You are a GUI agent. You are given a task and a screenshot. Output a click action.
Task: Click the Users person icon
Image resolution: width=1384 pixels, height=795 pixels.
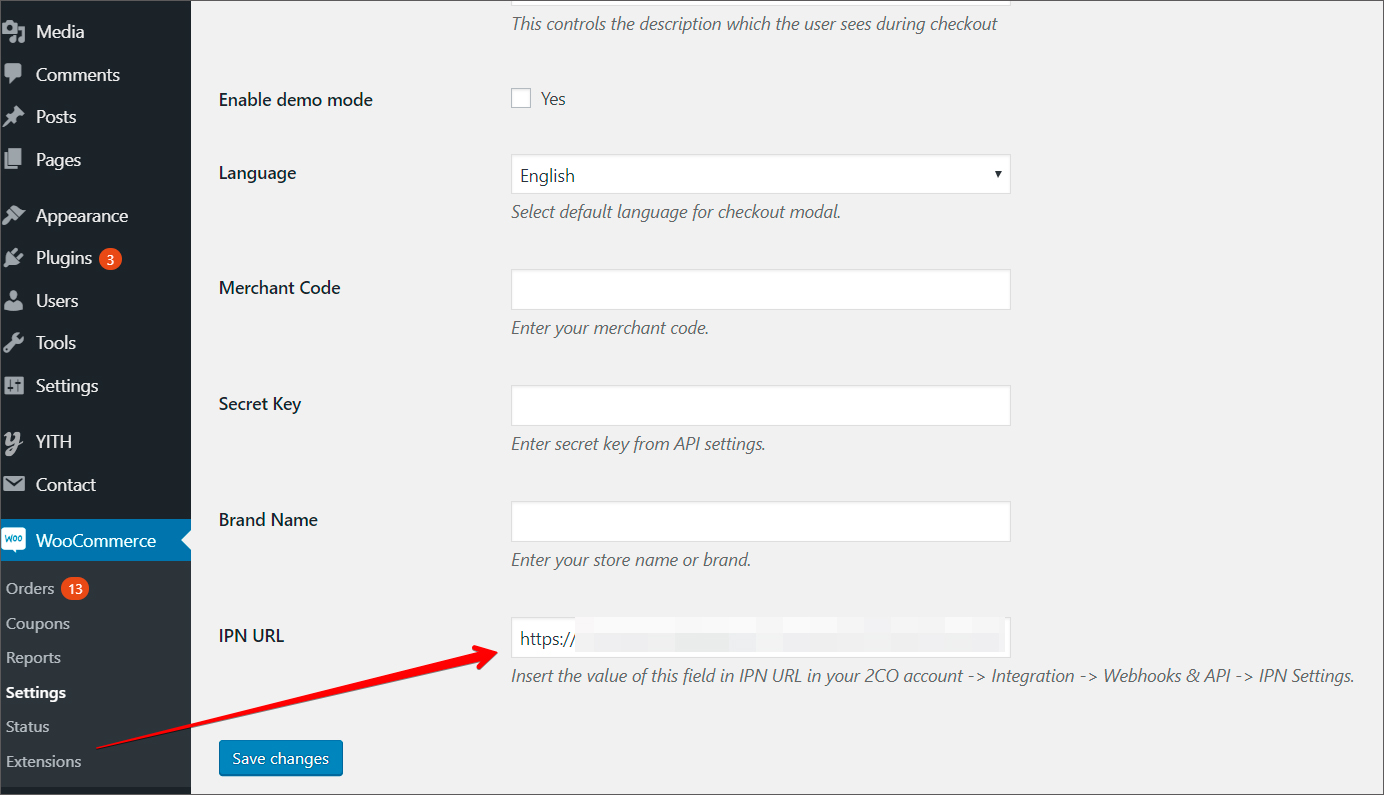[13, 300]
